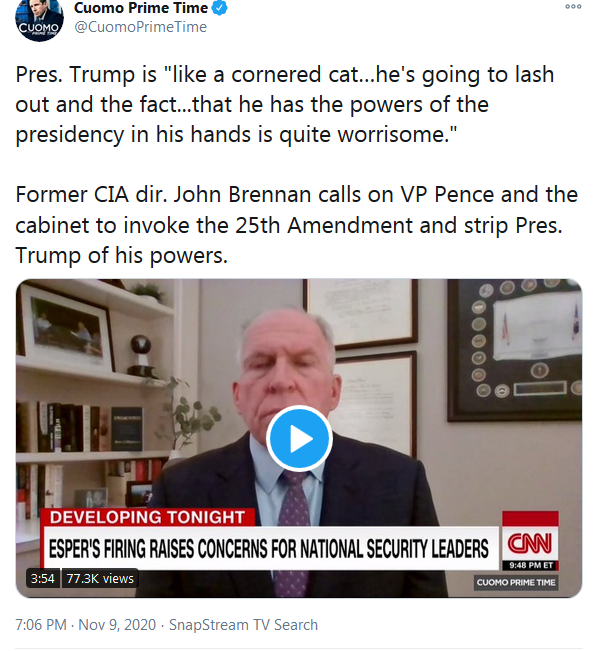Click the Cuomo Prime Time show bug
Screen dimensions: 595x651
pyautogui.click(x=516, y=582)
